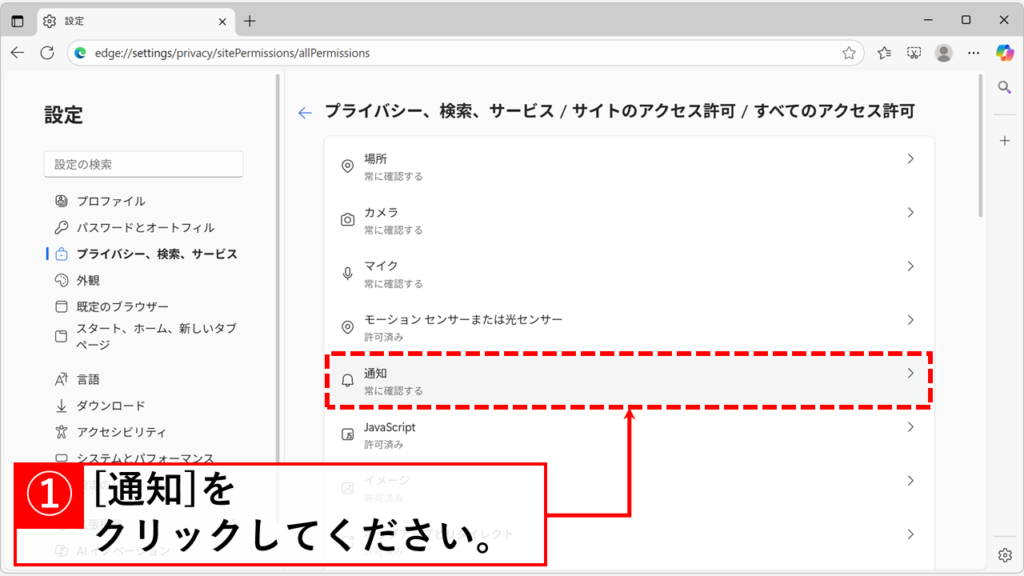The width and height of the screenshot is (1024, 576).
Task: Click the アクセシビリティ icon
Action: tap(61, 432)
